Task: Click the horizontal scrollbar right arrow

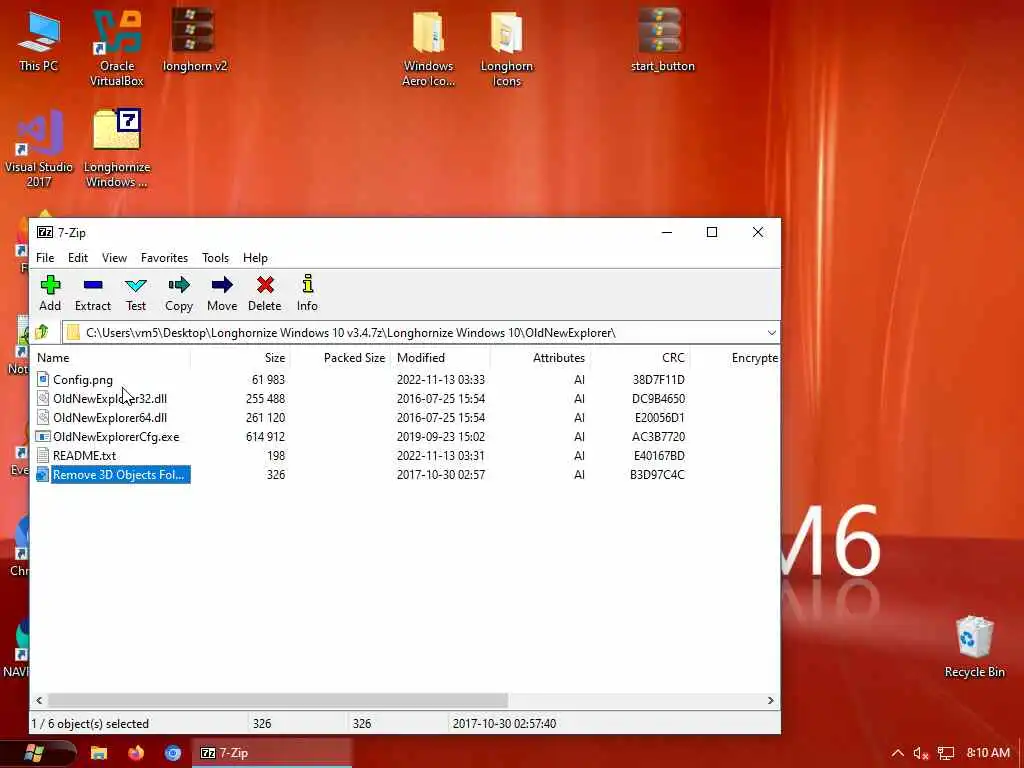Action: pyautogui.click(x=770, y=700)
